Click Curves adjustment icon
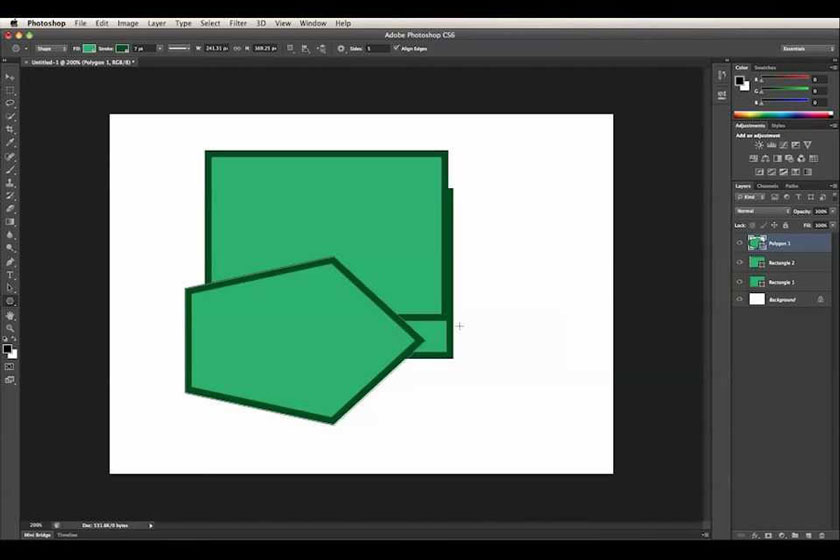Image resolution: width=840 pixels, height=560 pixels. click(783, 145)
